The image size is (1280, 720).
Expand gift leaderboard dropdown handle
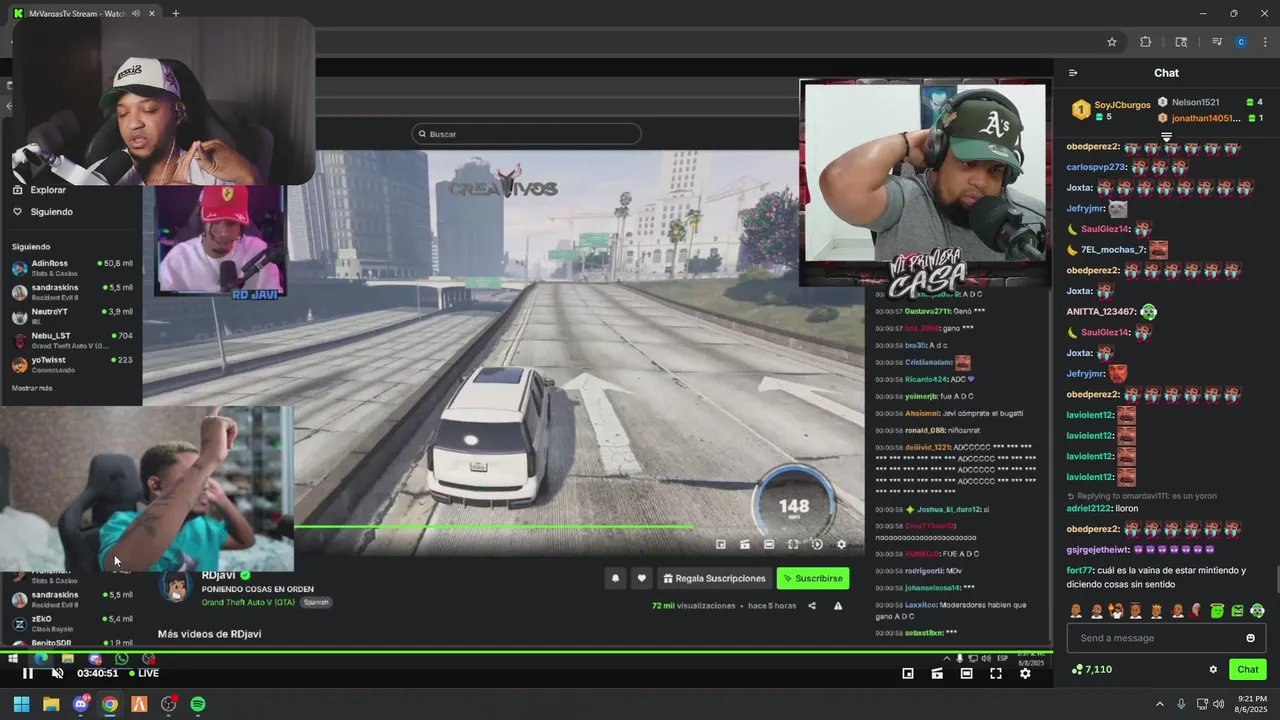pyautogui.click(x=1166, y=137)
